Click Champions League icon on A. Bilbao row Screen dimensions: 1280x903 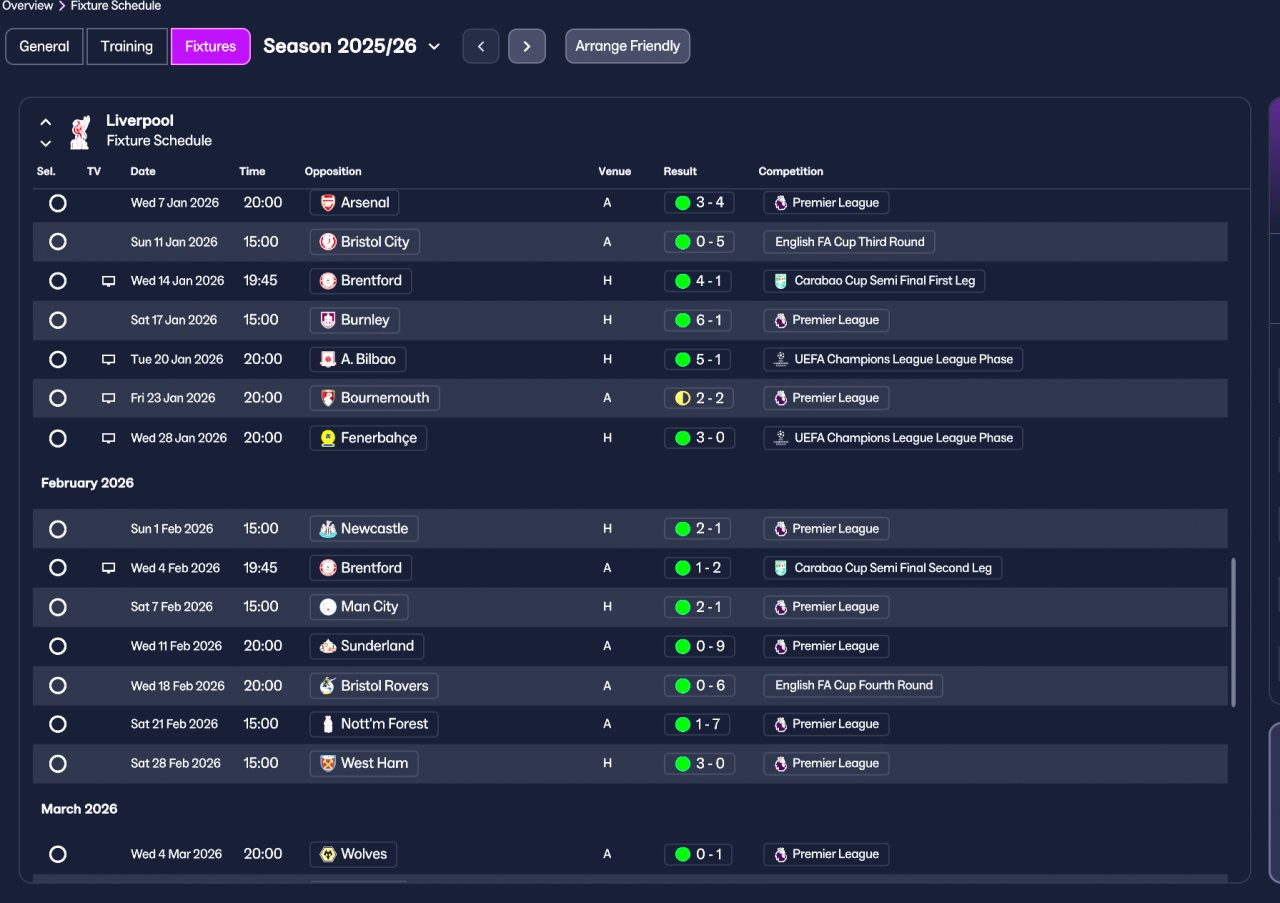coord(781,359)
